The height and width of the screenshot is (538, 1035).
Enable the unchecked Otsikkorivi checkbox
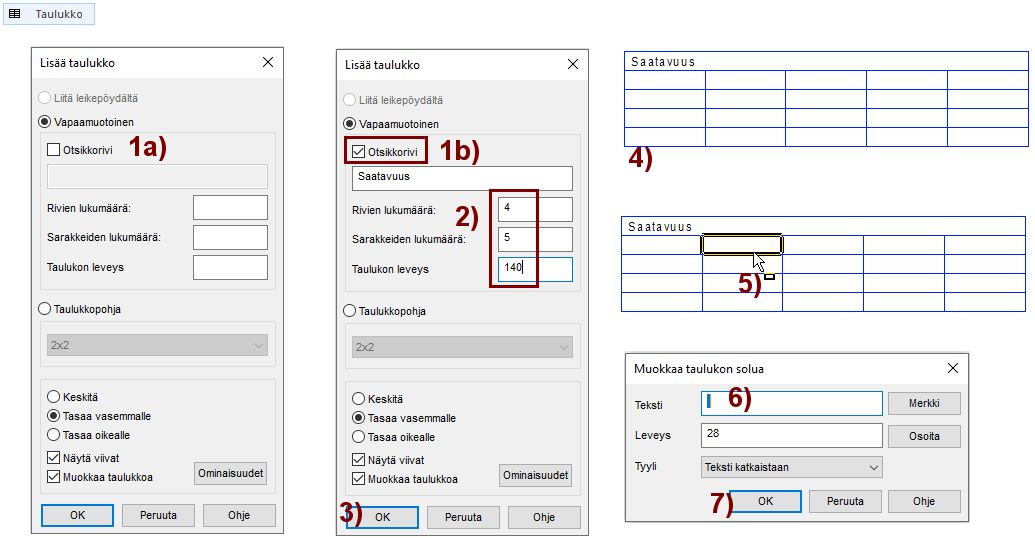(x=55, y=150)
